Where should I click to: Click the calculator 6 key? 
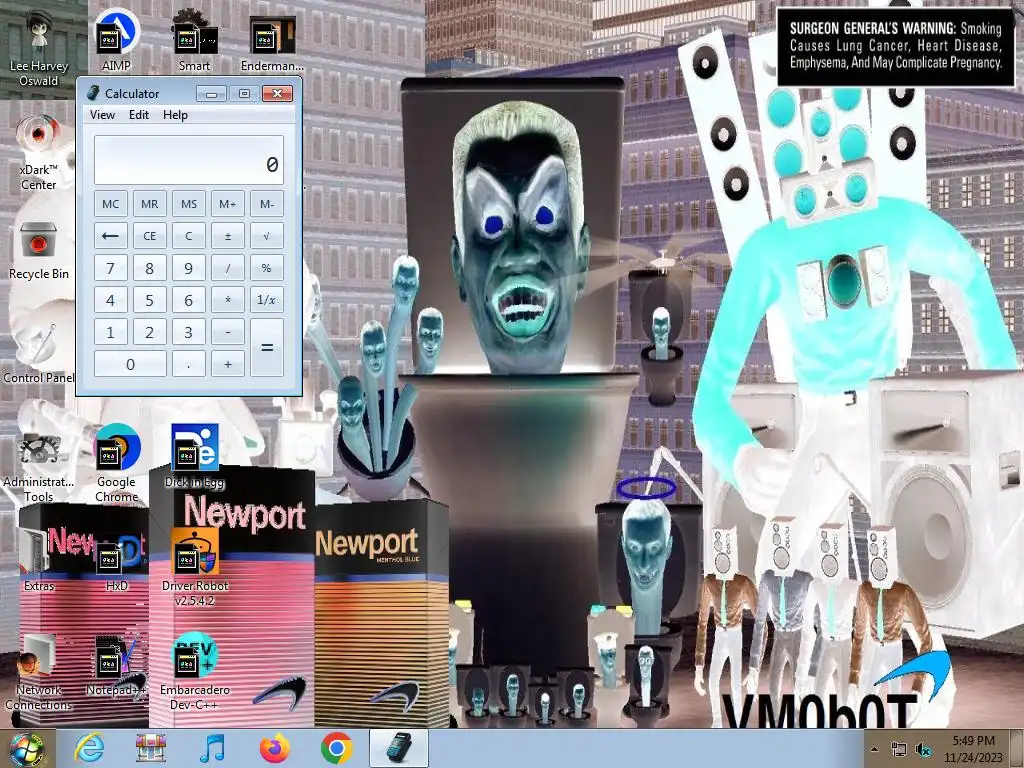189,300
